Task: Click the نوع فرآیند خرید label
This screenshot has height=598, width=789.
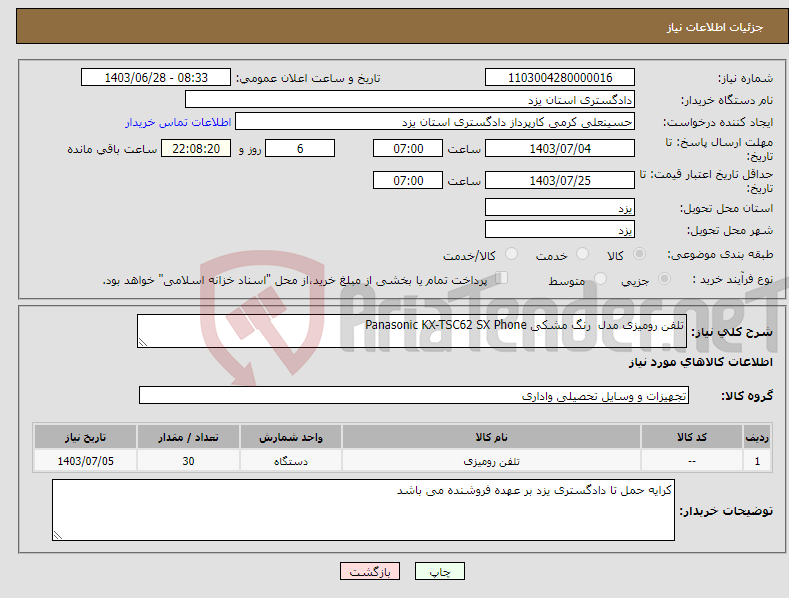Action: 733,279
